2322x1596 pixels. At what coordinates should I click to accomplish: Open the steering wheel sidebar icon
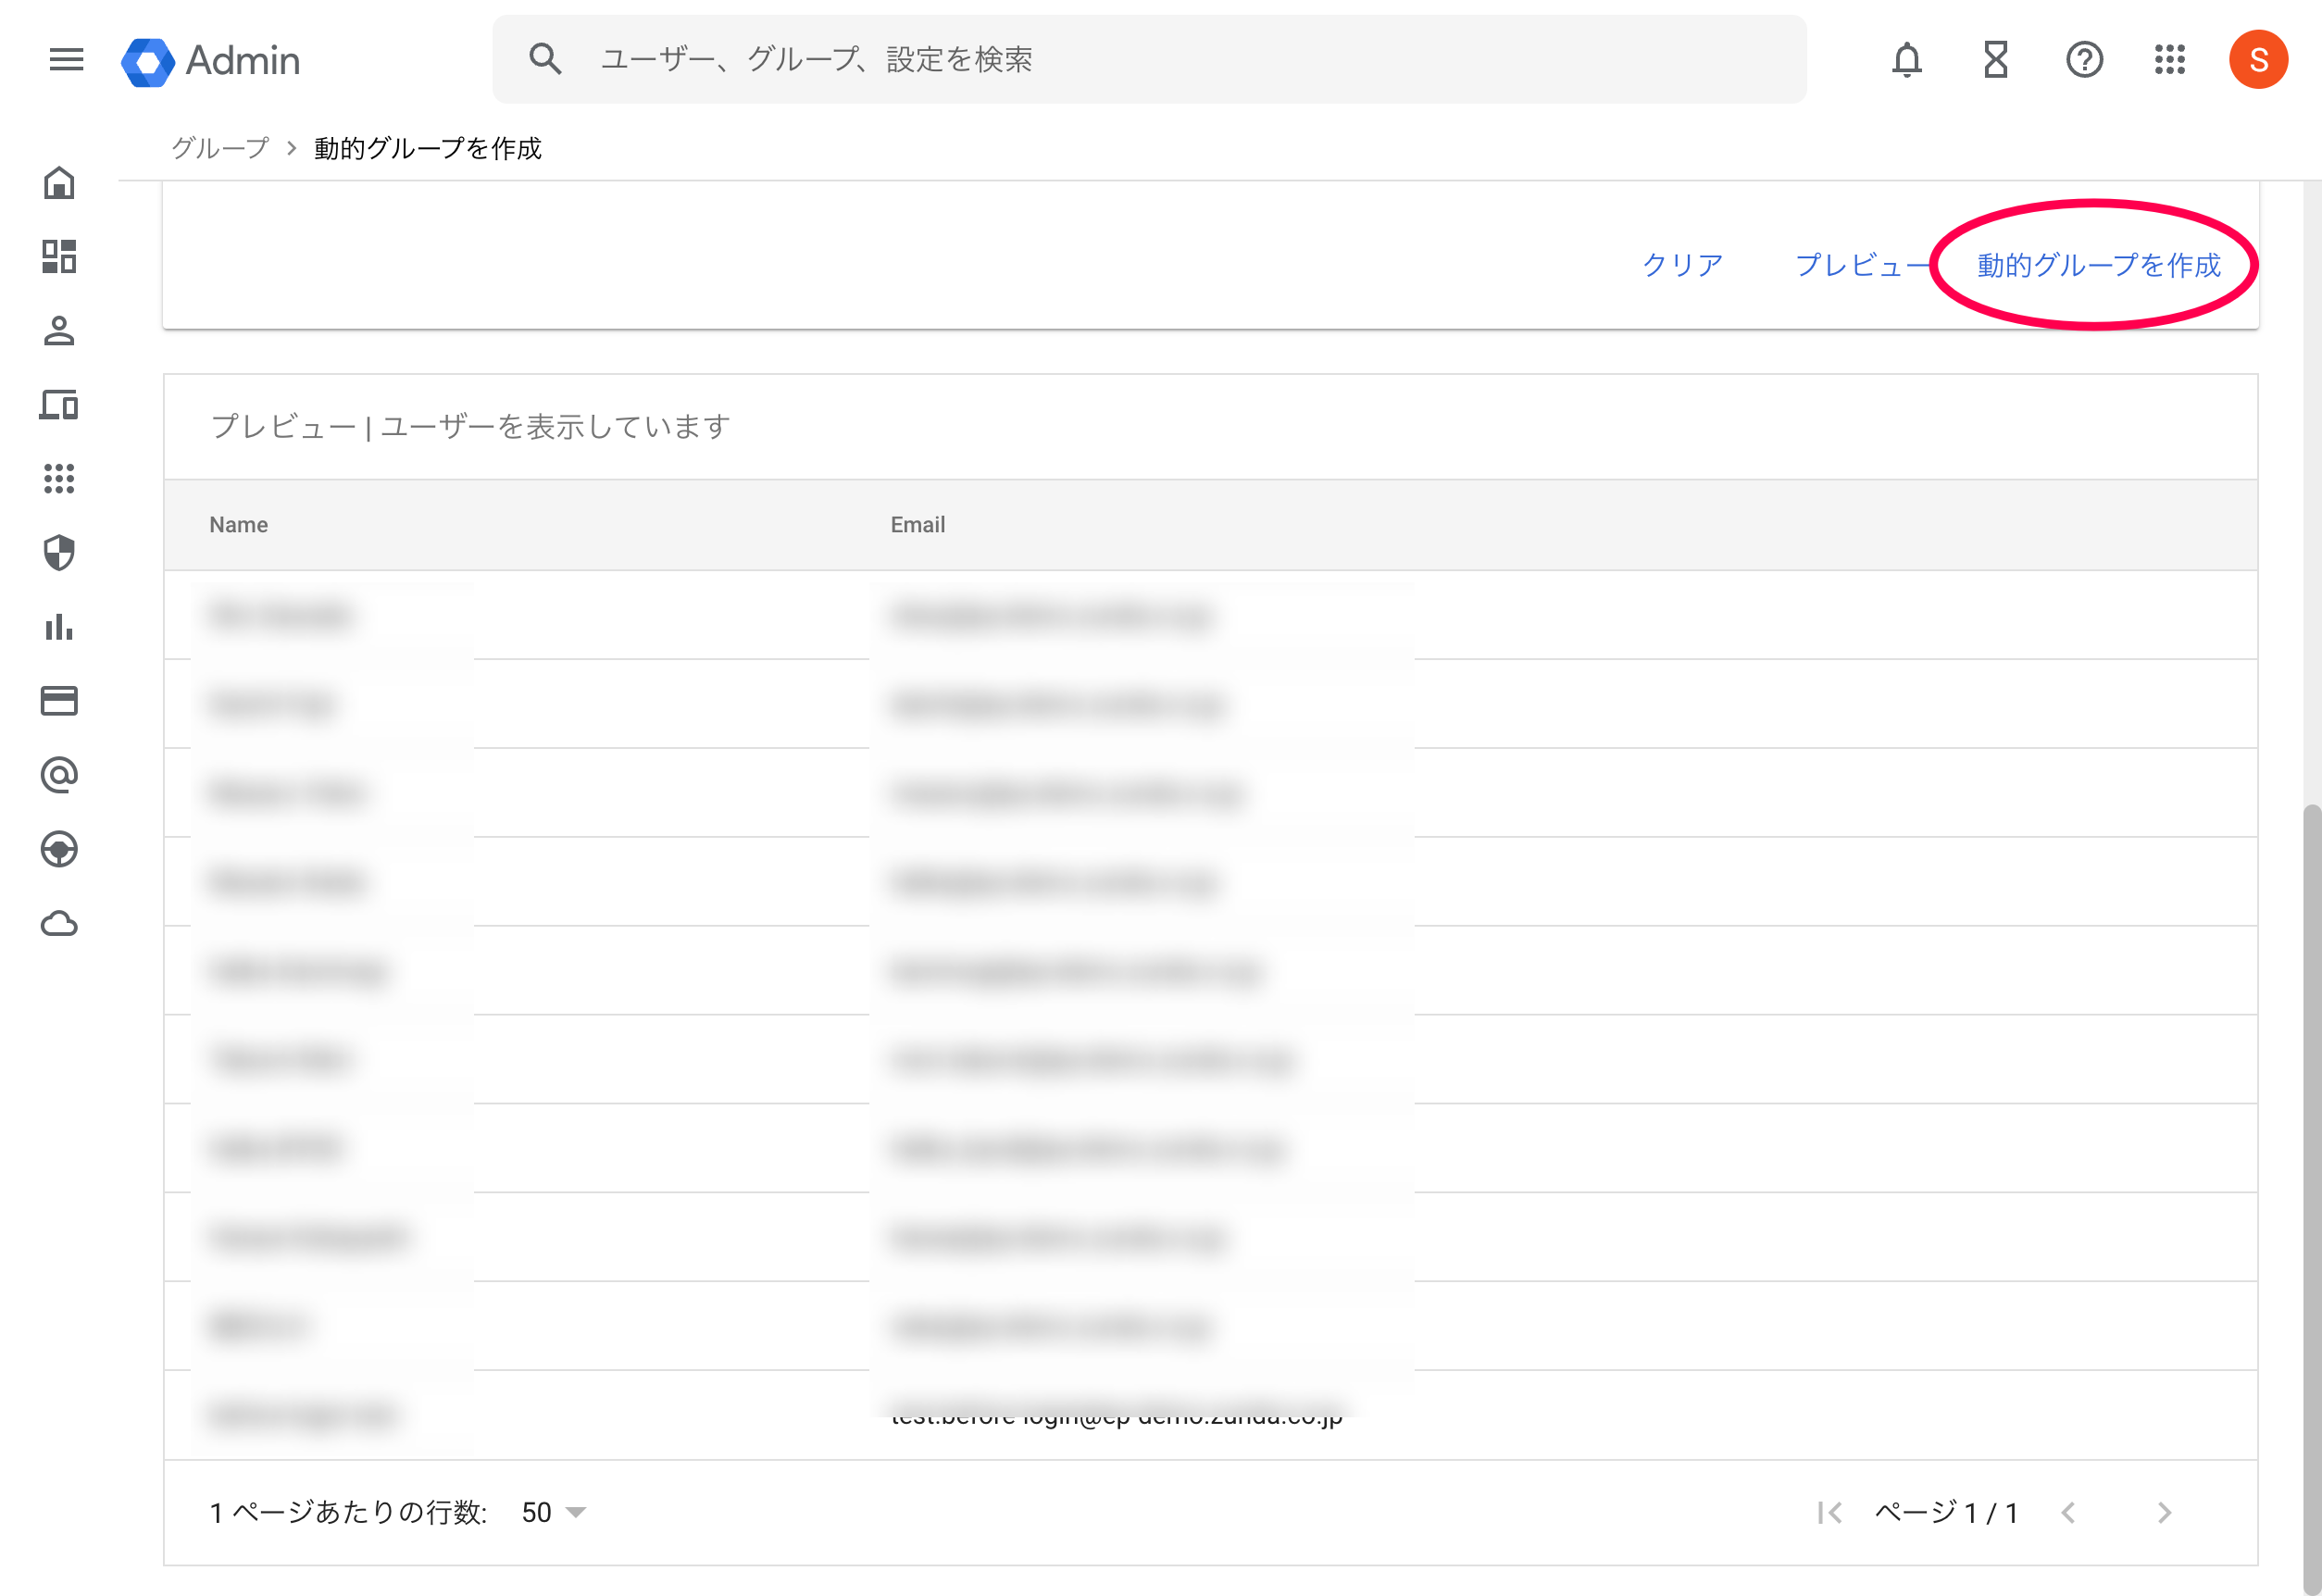tap(59, 849)
